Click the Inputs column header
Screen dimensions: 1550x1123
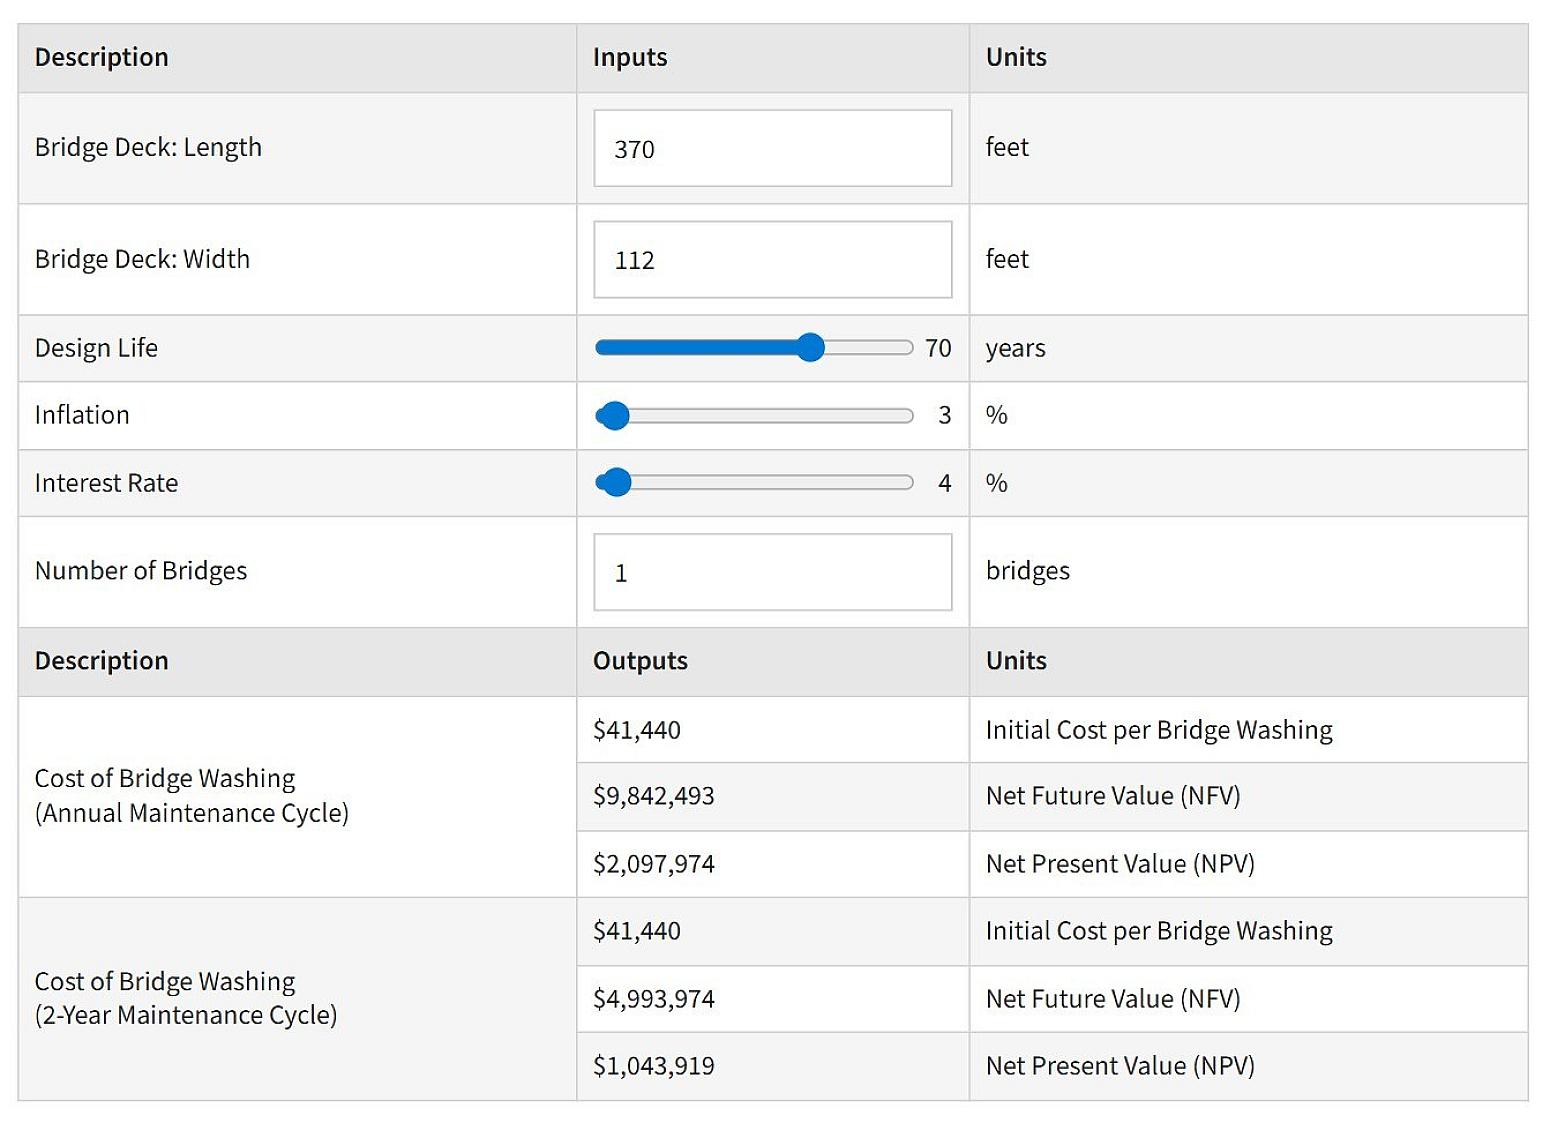630,57
